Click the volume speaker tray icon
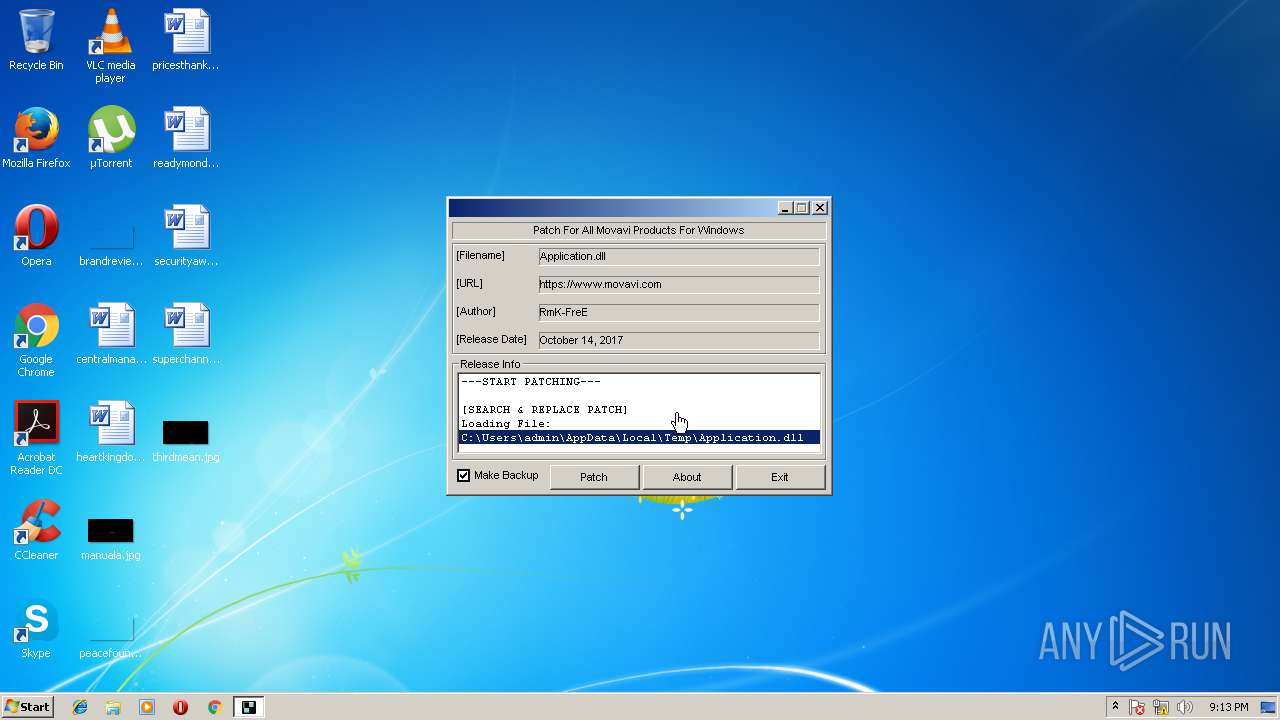The width and height of the screenshot is (1280, 720). click(x=1185, y=707)
